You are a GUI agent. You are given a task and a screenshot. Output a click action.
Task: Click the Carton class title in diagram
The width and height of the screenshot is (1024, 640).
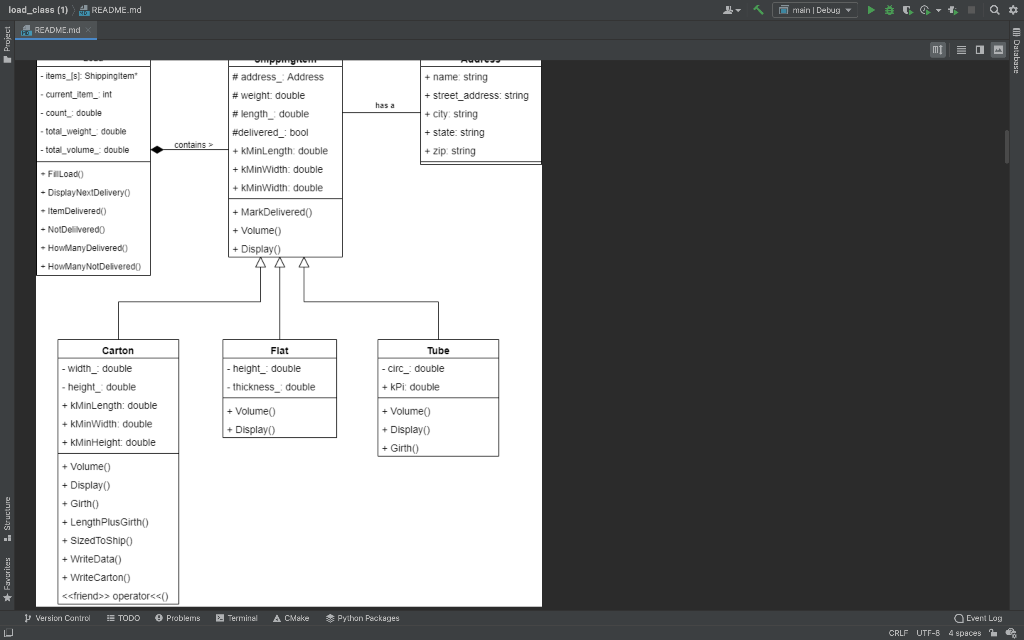118,351
